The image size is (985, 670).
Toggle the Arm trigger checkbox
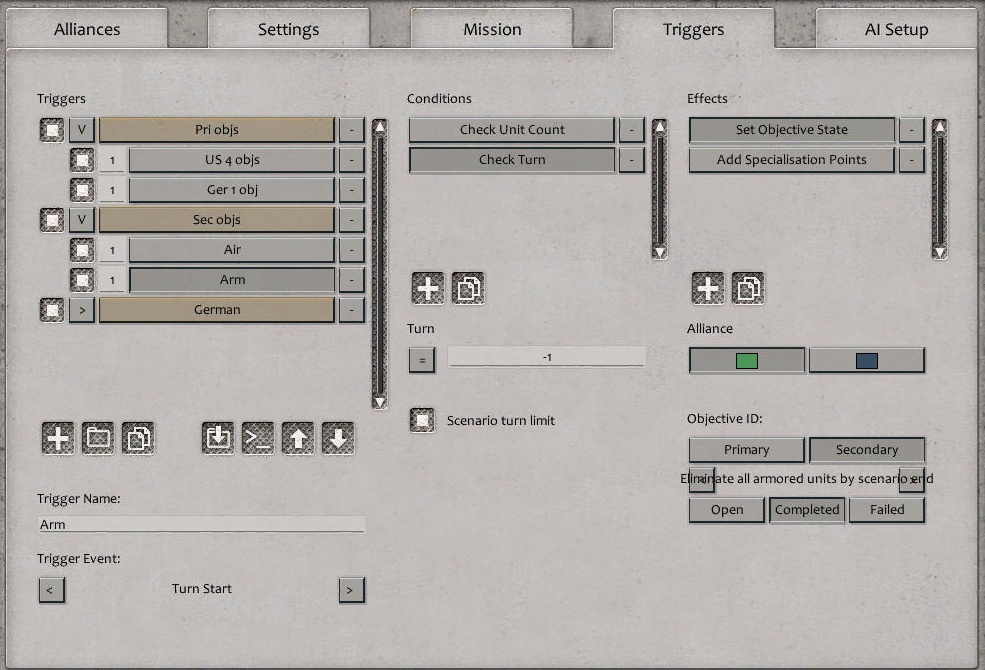click(82, 280)
